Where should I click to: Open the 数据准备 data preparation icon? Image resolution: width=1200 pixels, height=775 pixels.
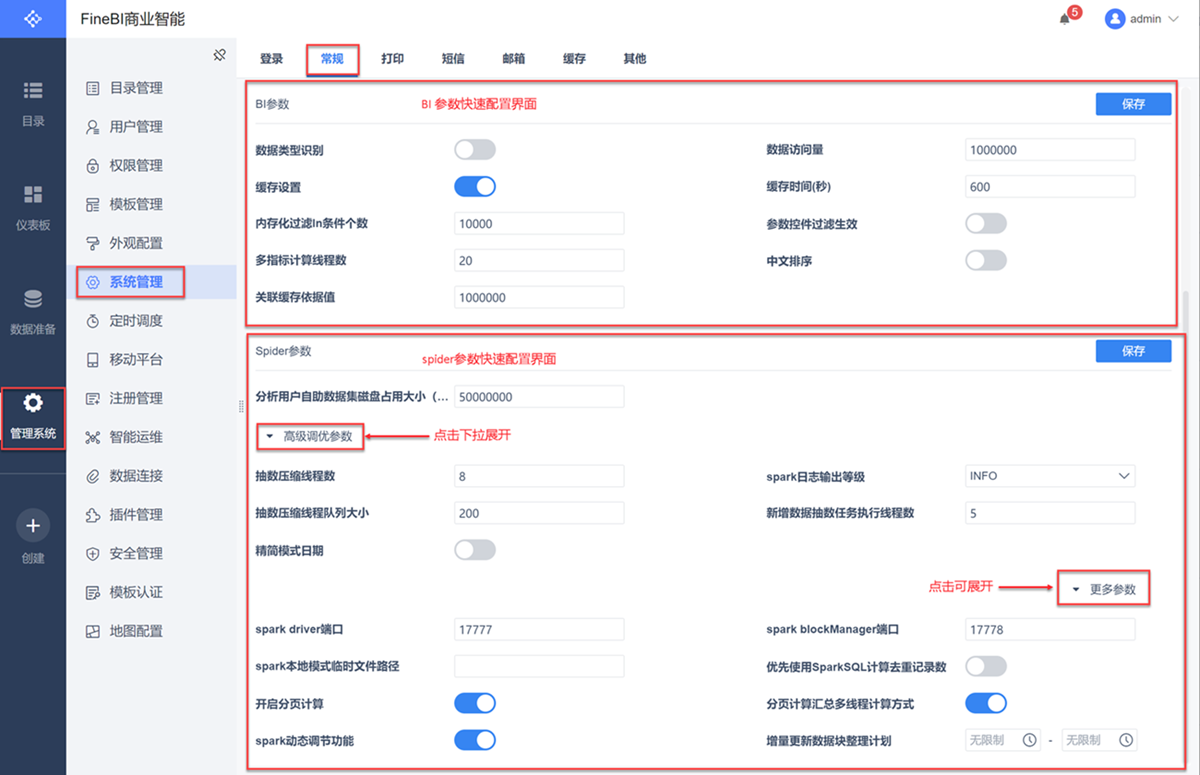pyautogui.click(x=33, y=298)
